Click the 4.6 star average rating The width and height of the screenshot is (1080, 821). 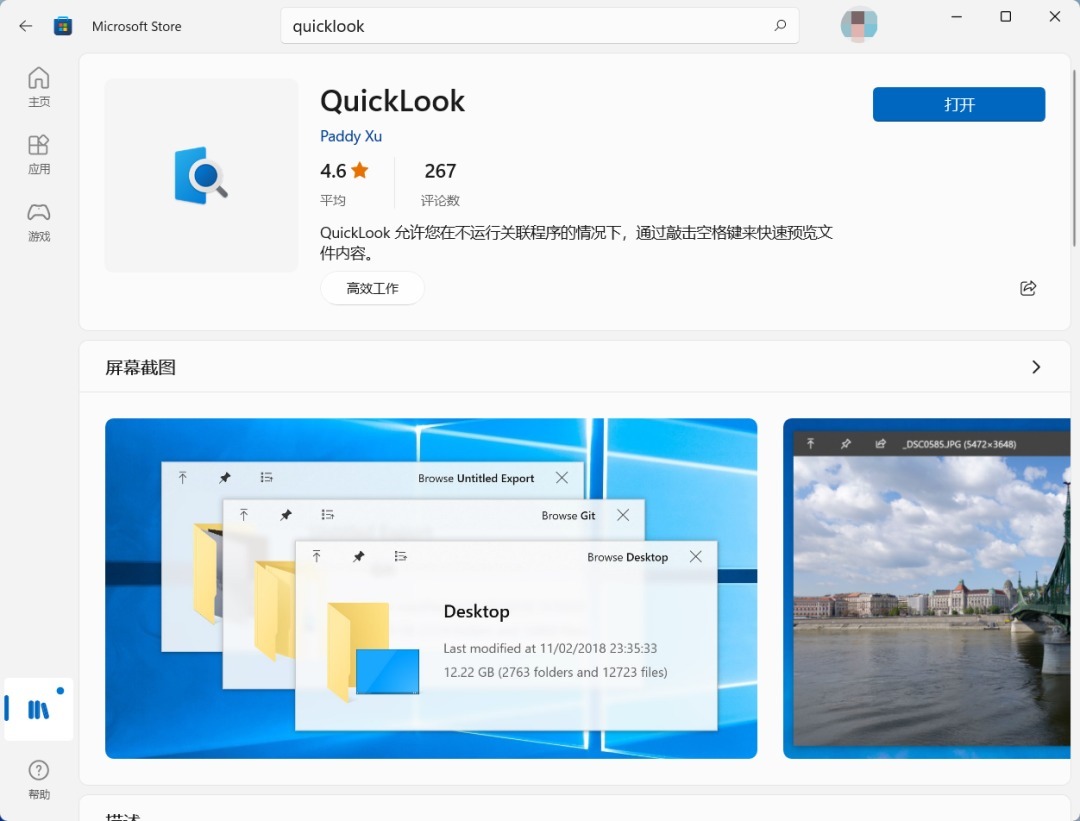[x=344, y=171]
